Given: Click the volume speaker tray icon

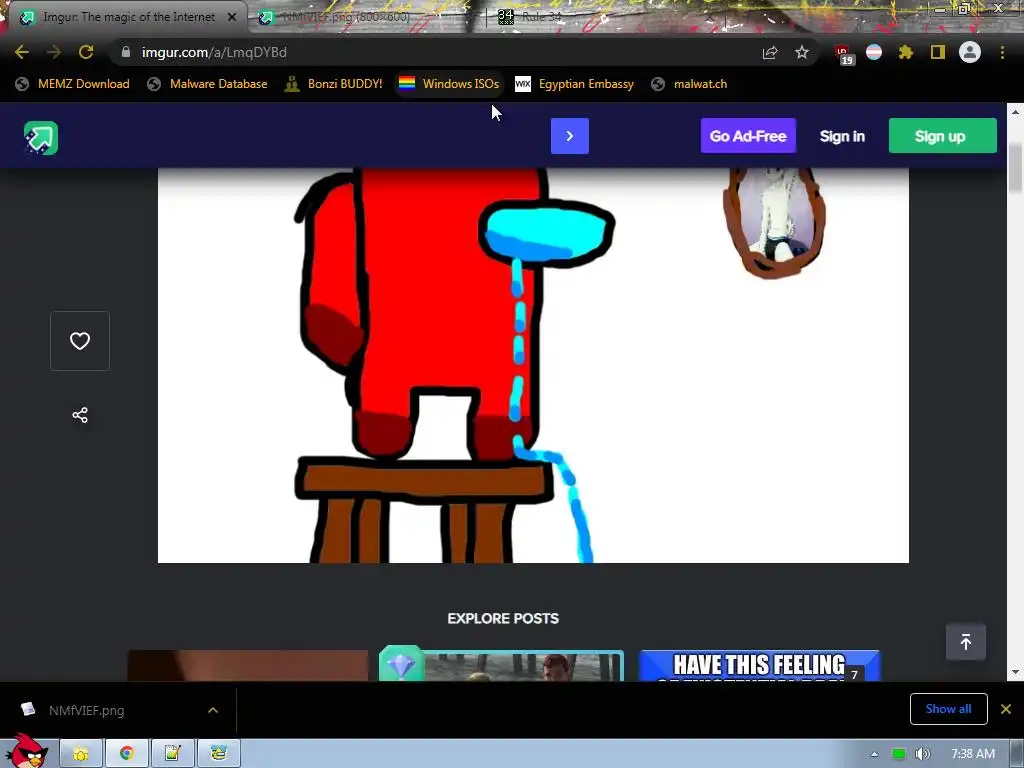Looking at the screenshot, I should point(922,754).
